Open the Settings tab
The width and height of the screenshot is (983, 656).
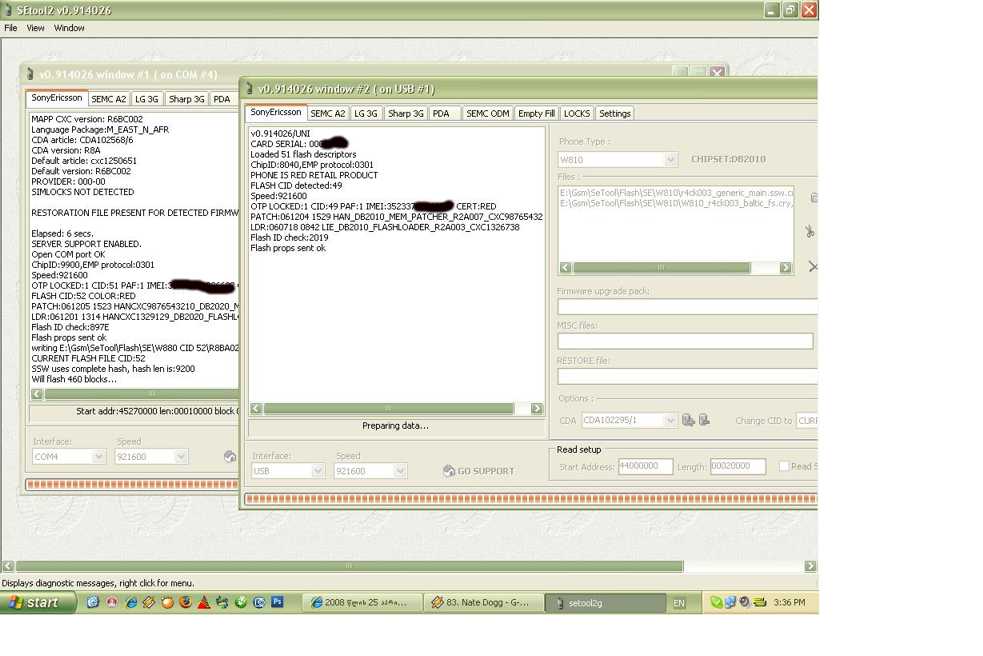point(614,114)
